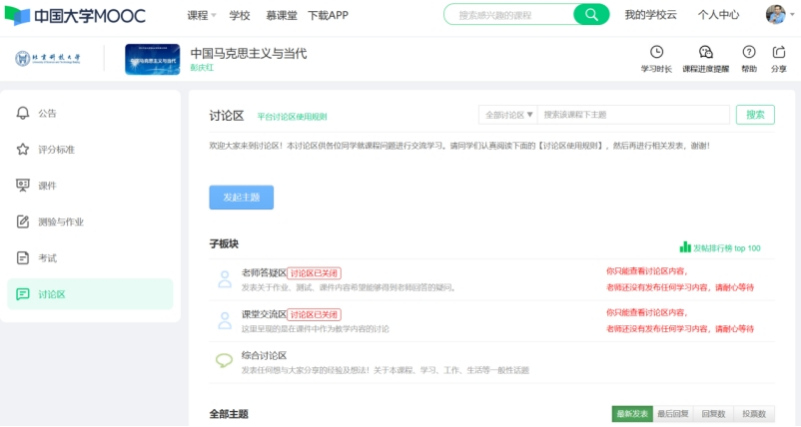The height and width of the screenshot is (427, 801).
Task: Click the 学习时长 clock icon
Action: tap(656, 52)
